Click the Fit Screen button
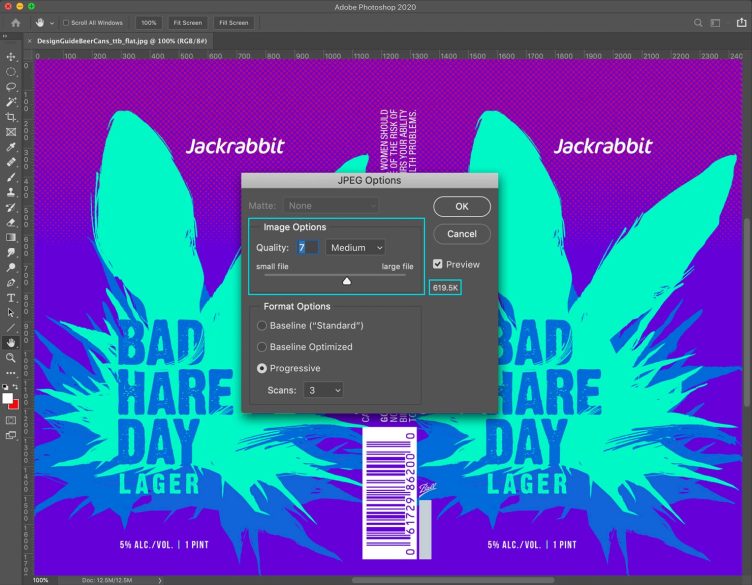 pyautogui.click(x=188, y=23)
